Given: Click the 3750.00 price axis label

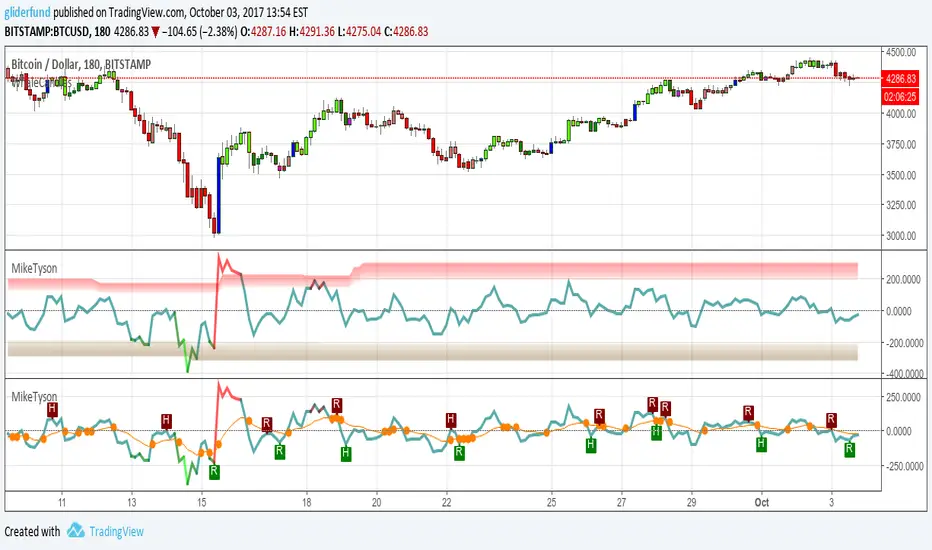Looking at the screenshot, I should (900, 144).
